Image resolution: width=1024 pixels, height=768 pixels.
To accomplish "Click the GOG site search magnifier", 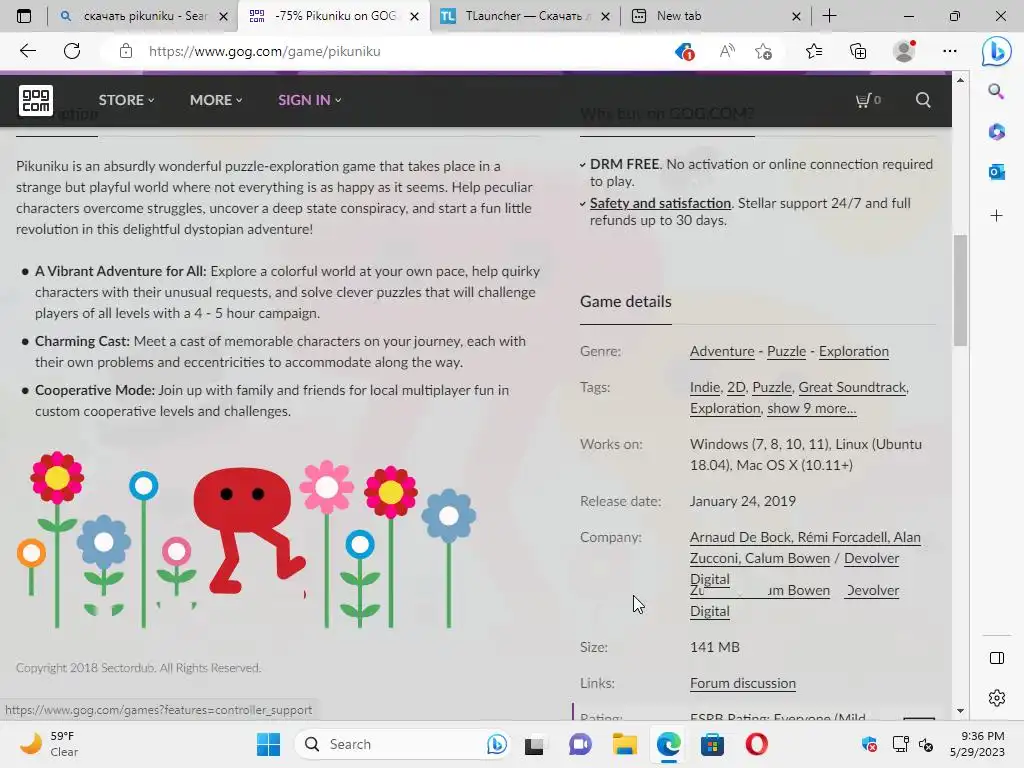I will 923,100.
